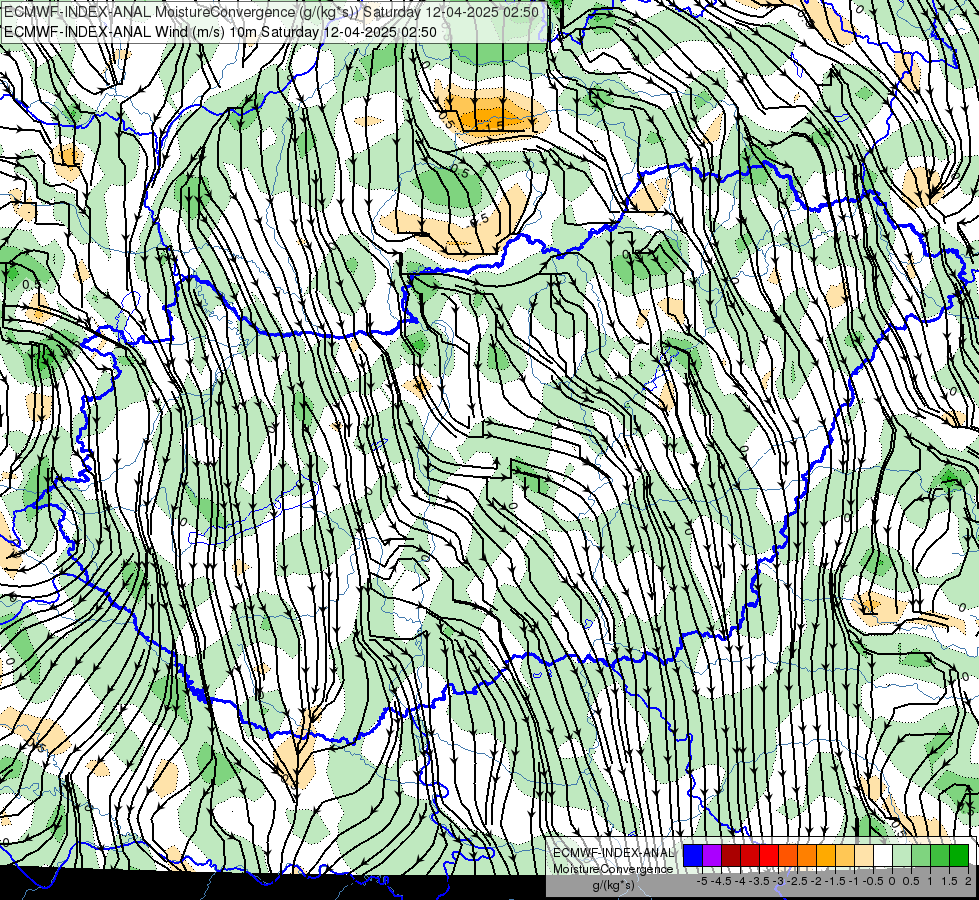
Task: Select the lightest green legend swatch
Action: pyautogui.click(x=902, y=856)
